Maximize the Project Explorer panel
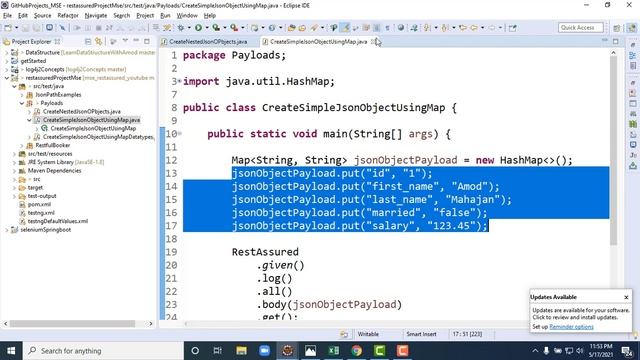Screen dimensions: 640x360 click(x=147, y=41)
